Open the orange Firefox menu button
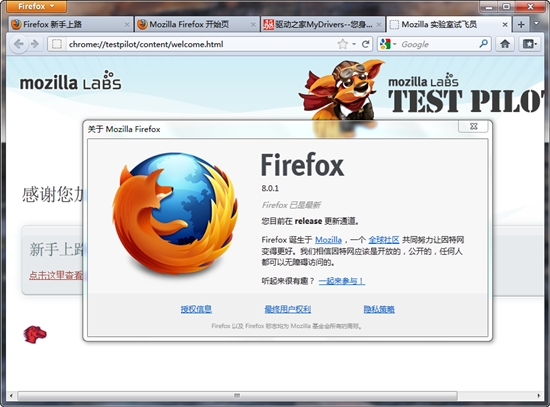This screenshot has width=550, height=407. 36,6
